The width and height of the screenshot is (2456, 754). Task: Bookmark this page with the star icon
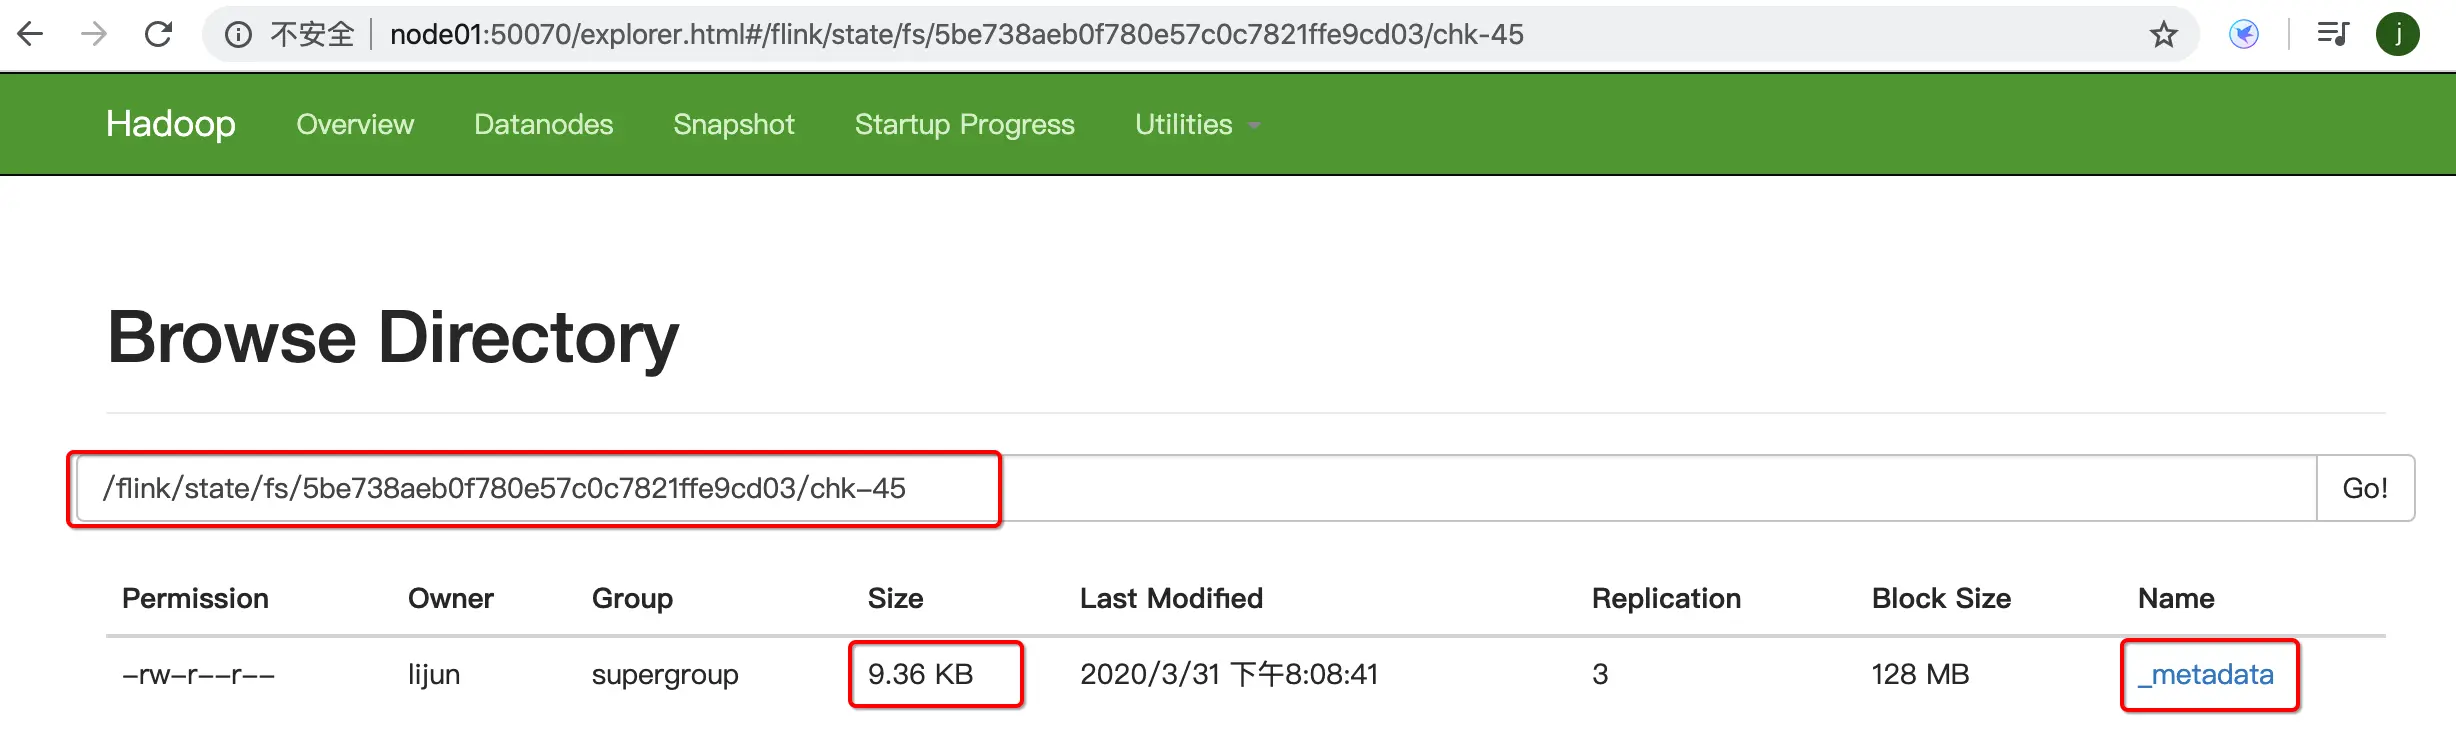tap(2163, 35)
